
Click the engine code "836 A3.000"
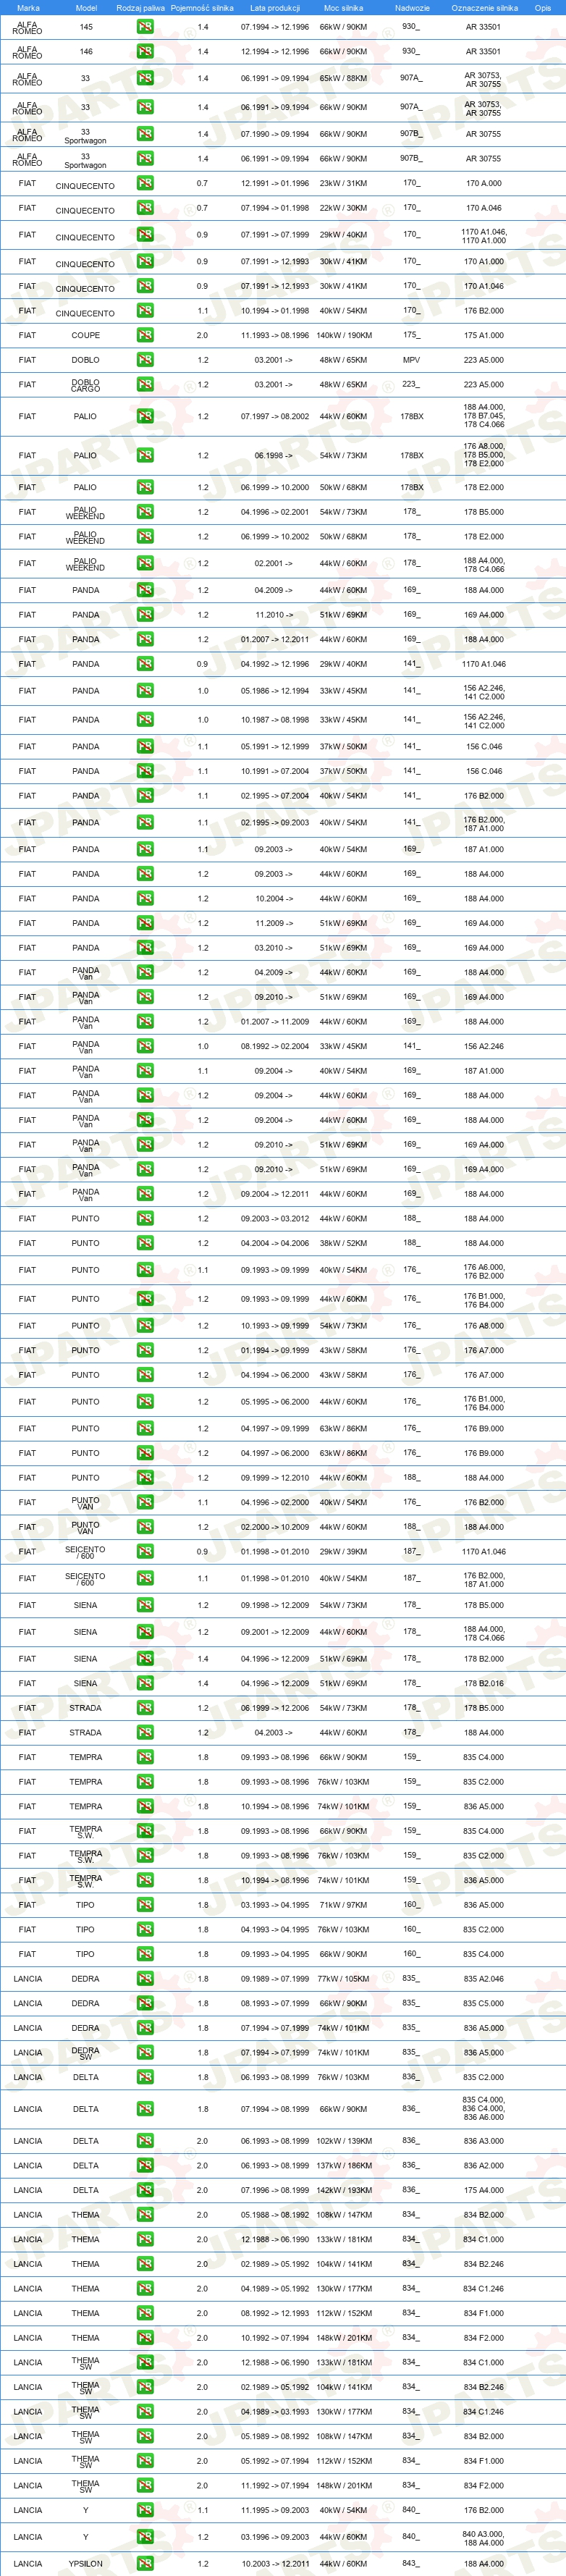tap(484, 2141)
